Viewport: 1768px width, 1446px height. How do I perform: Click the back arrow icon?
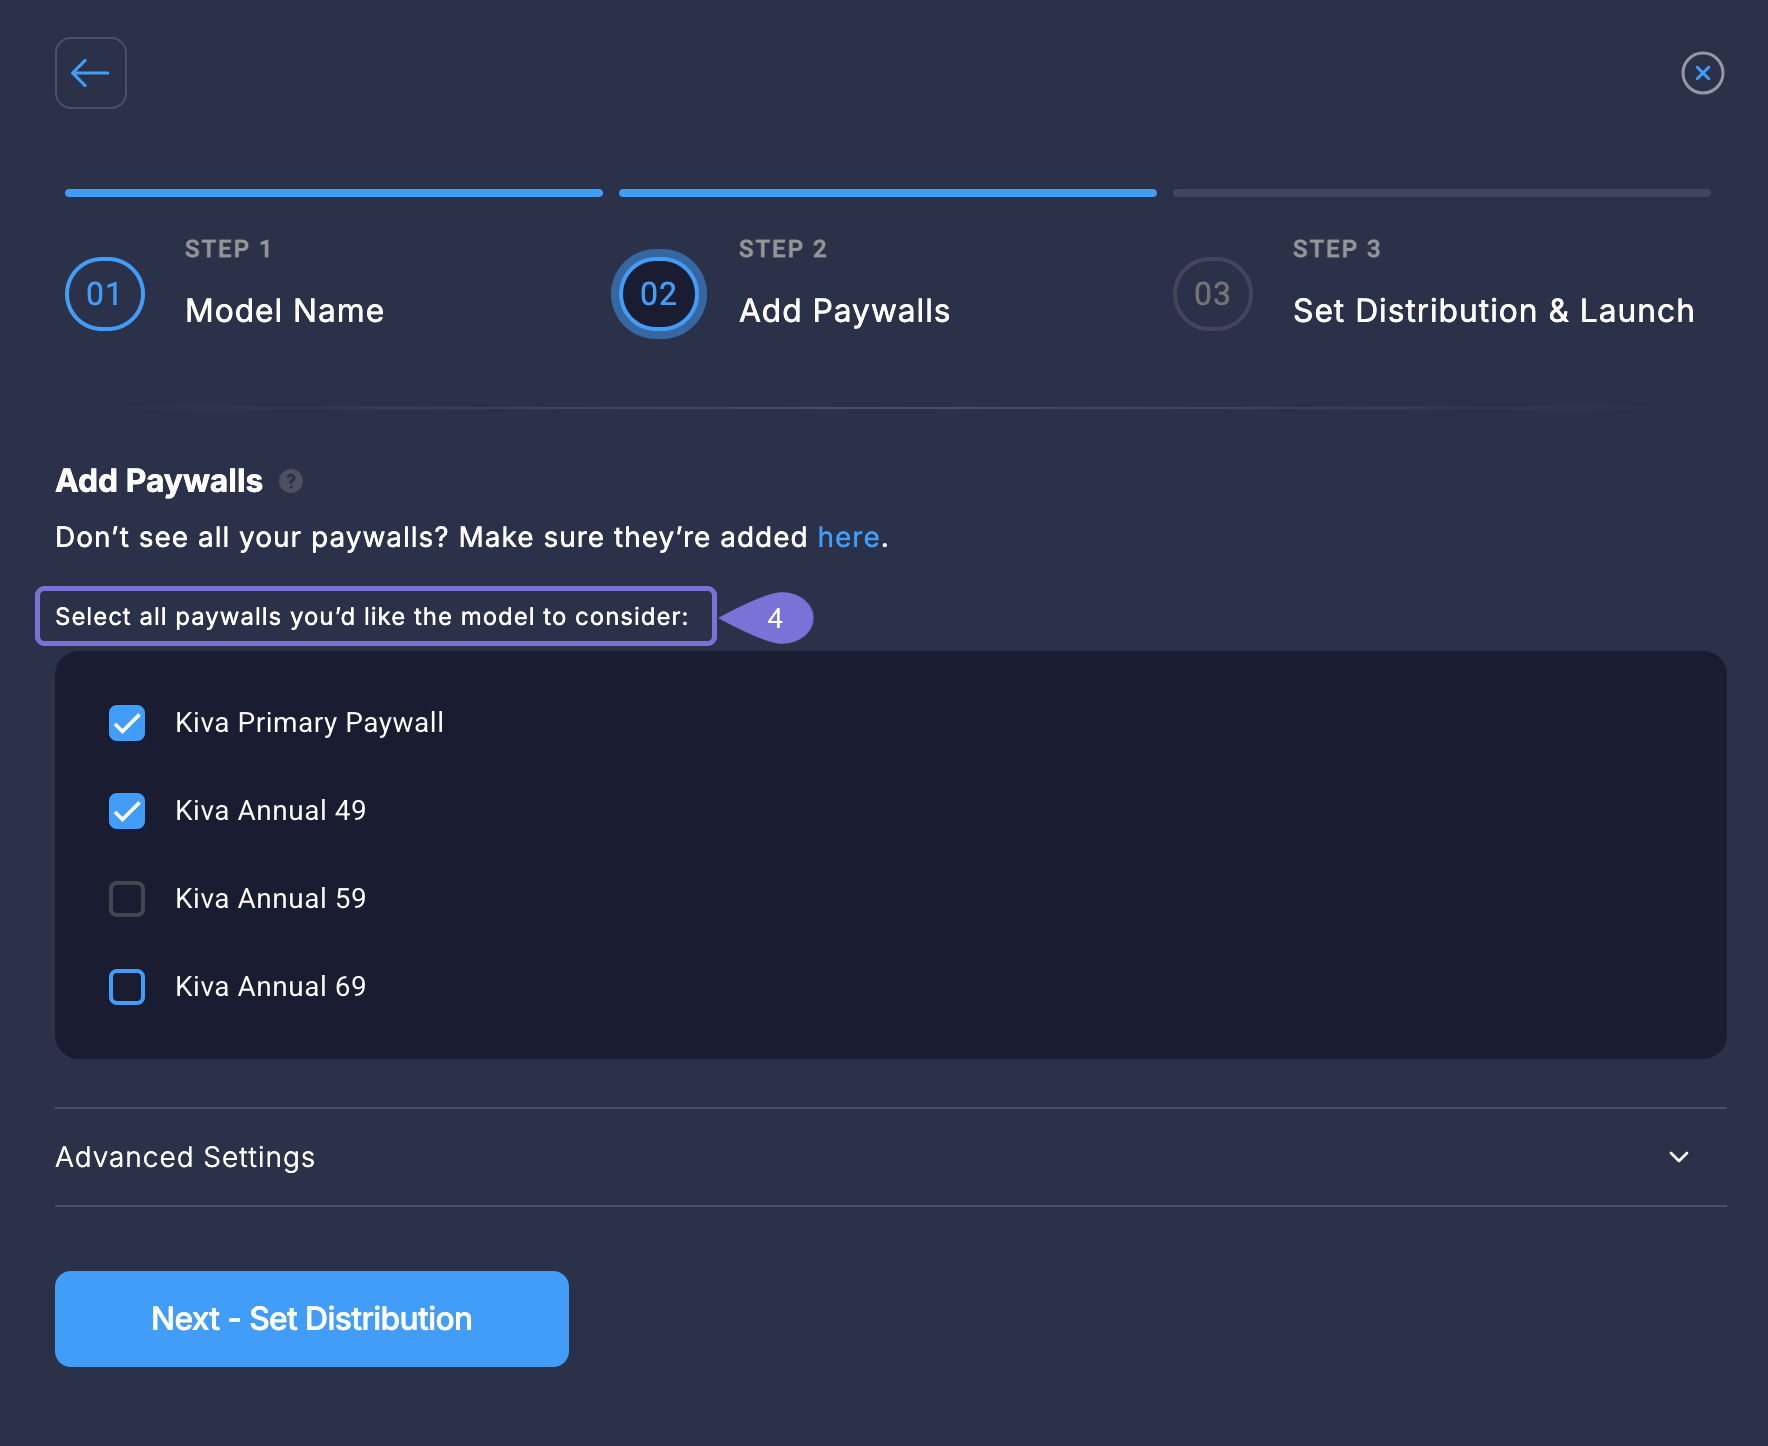tap(90, 72)
